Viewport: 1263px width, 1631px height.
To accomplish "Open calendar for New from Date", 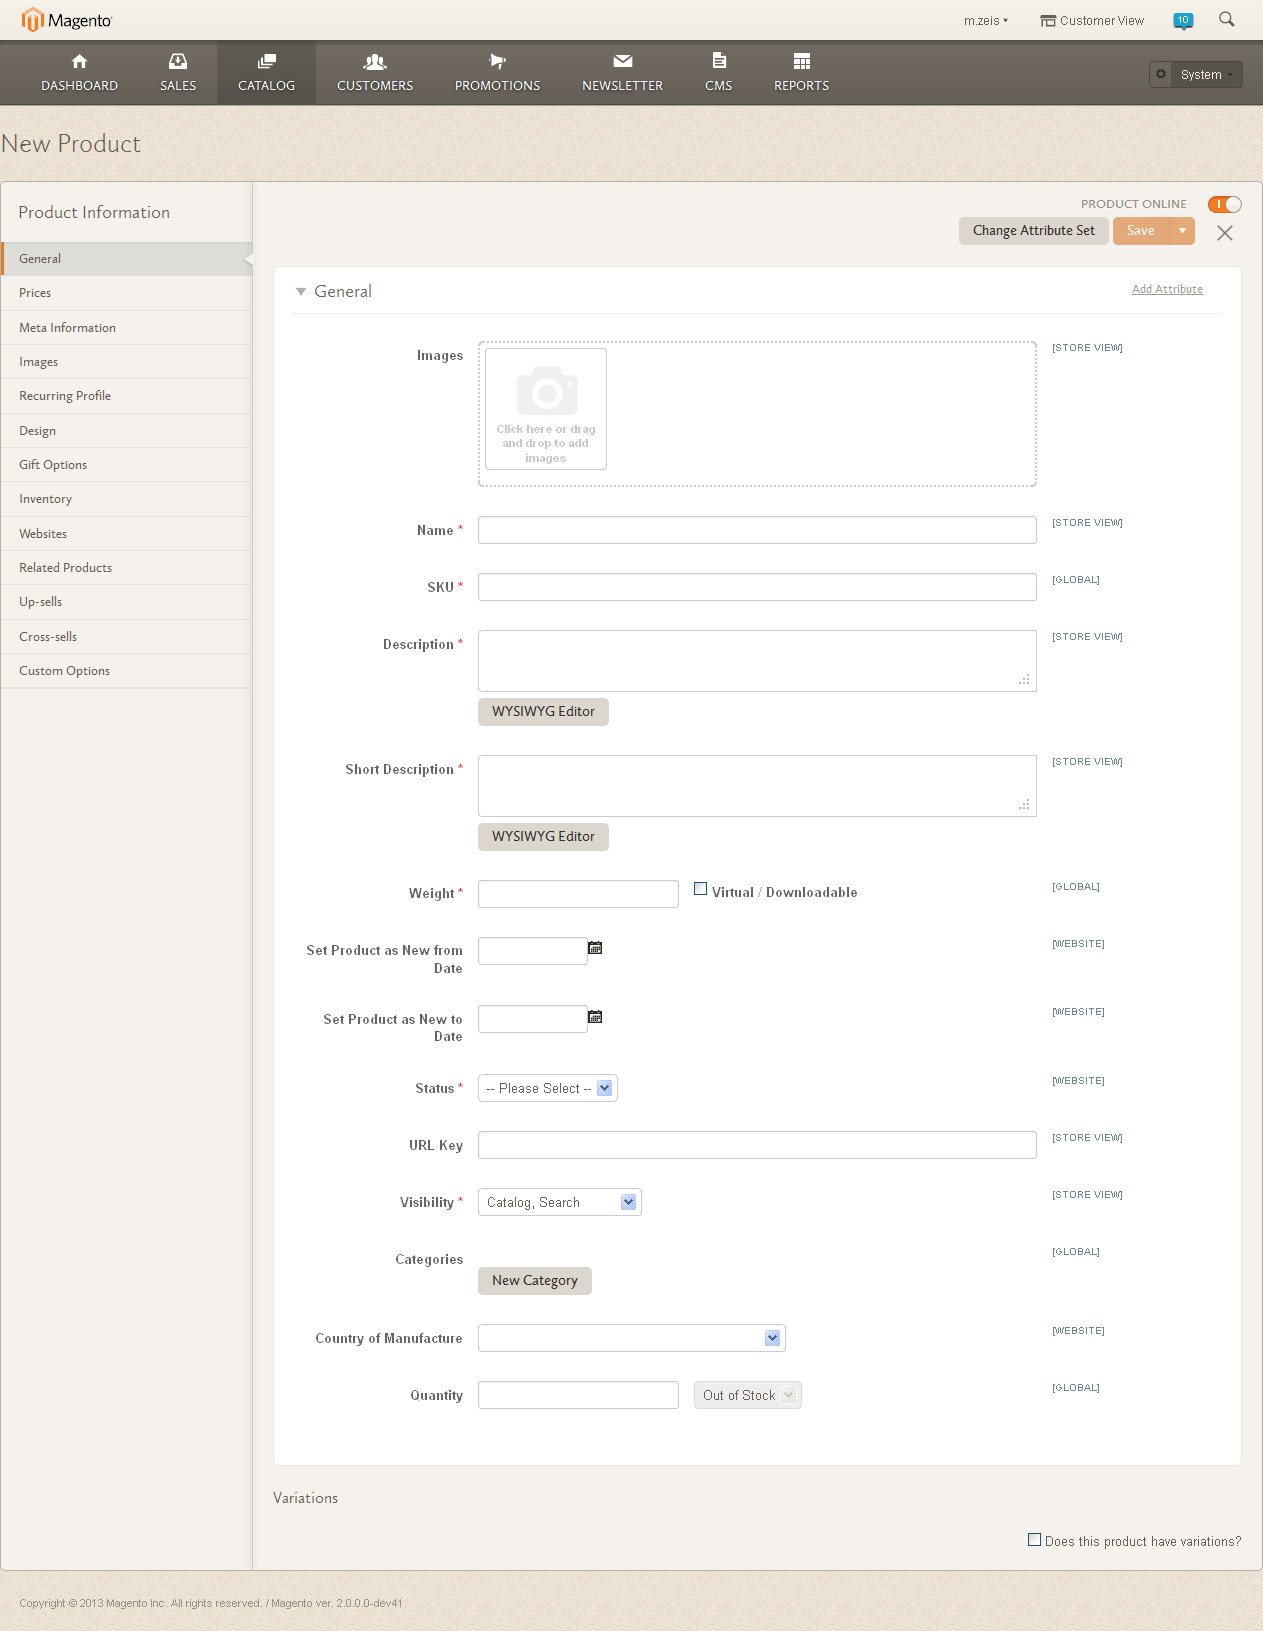I will 595,948.
